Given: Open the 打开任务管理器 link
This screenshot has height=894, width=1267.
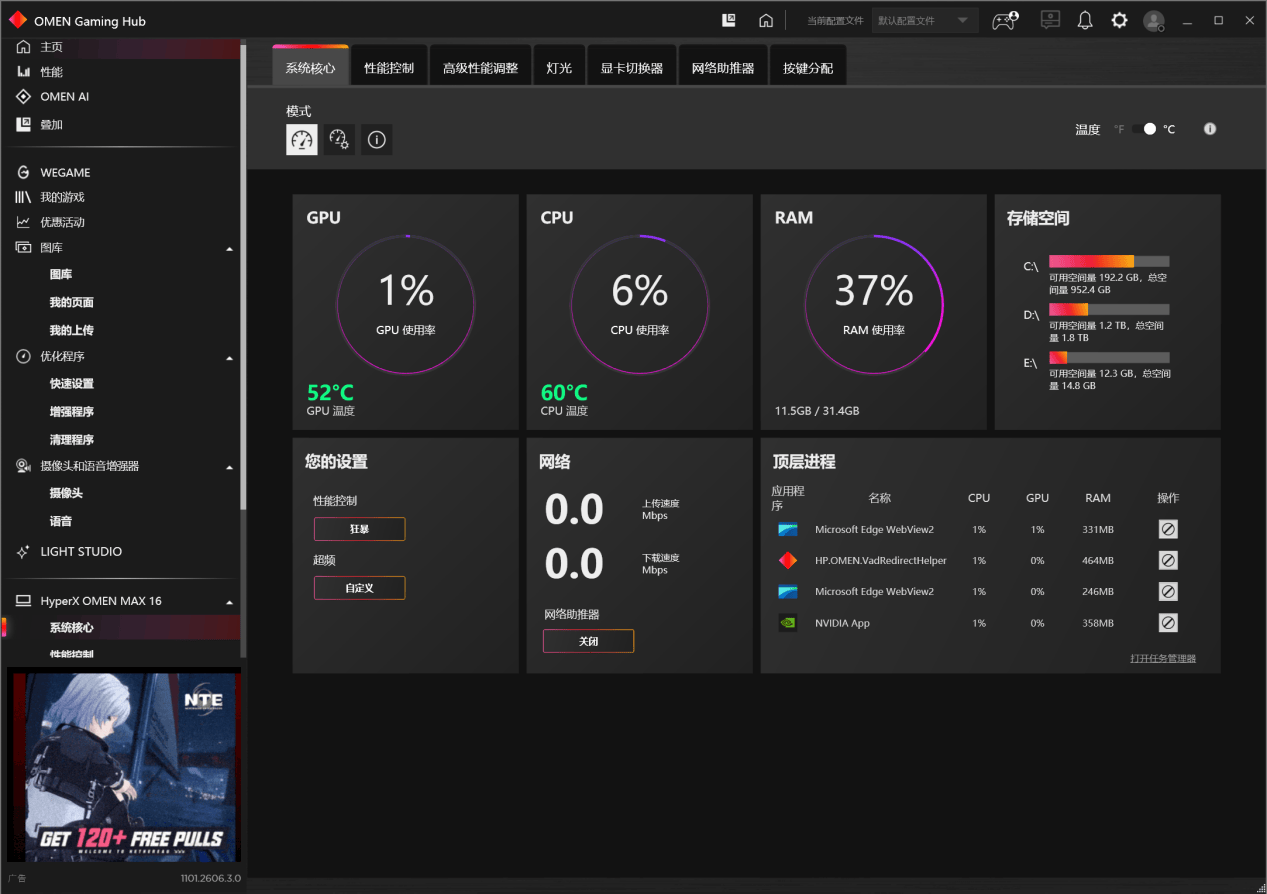Looking at the screenshot, I should tap(1163, 658).
